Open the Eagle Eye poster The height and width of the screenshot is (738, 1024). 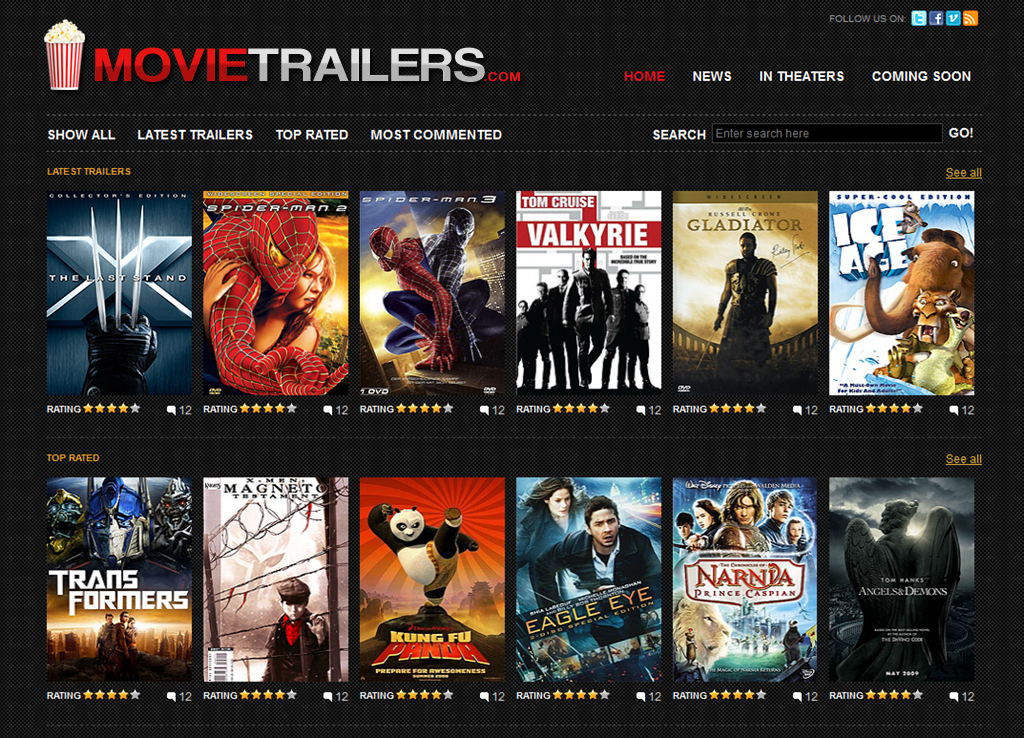[588, 580]
